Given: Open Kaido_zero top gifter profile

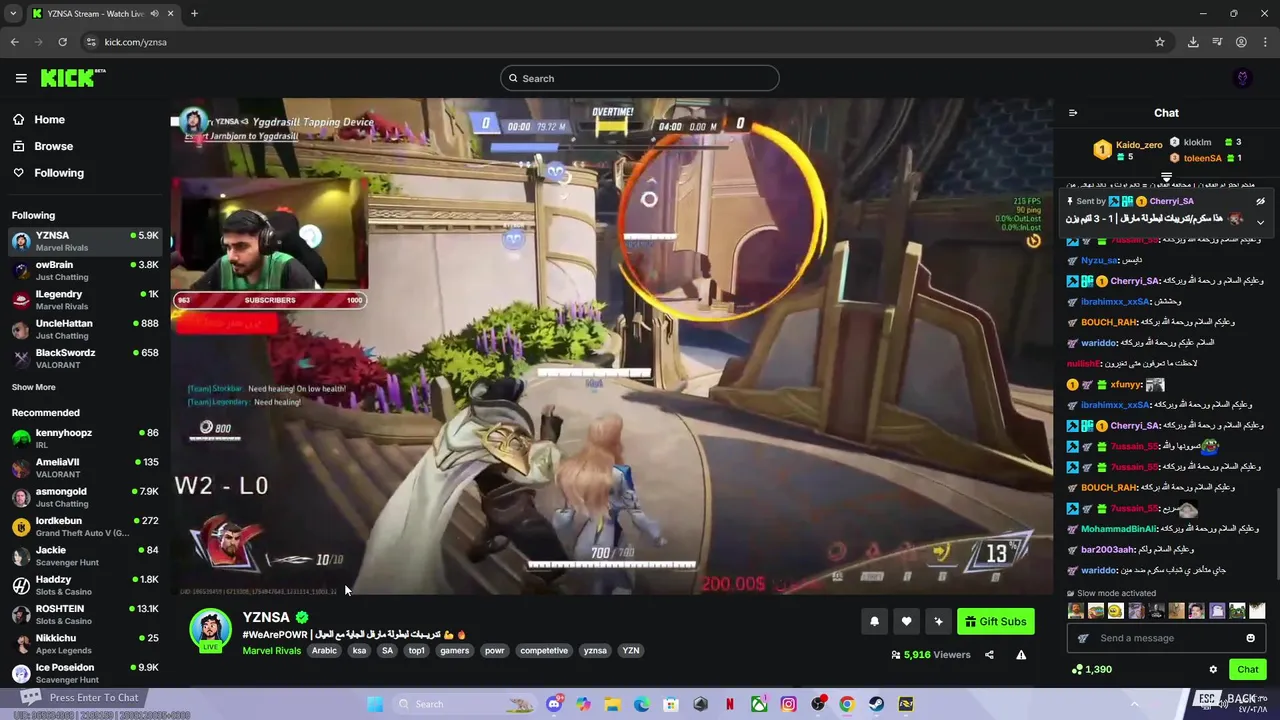Looking at the screenshot, I should (x=1138, y=145).
